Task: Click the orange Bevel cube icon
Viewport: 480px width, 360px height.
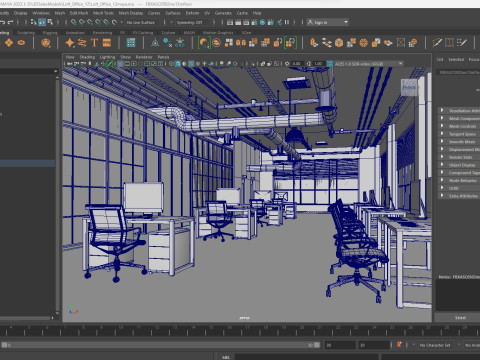Action: tap(339, 43)
